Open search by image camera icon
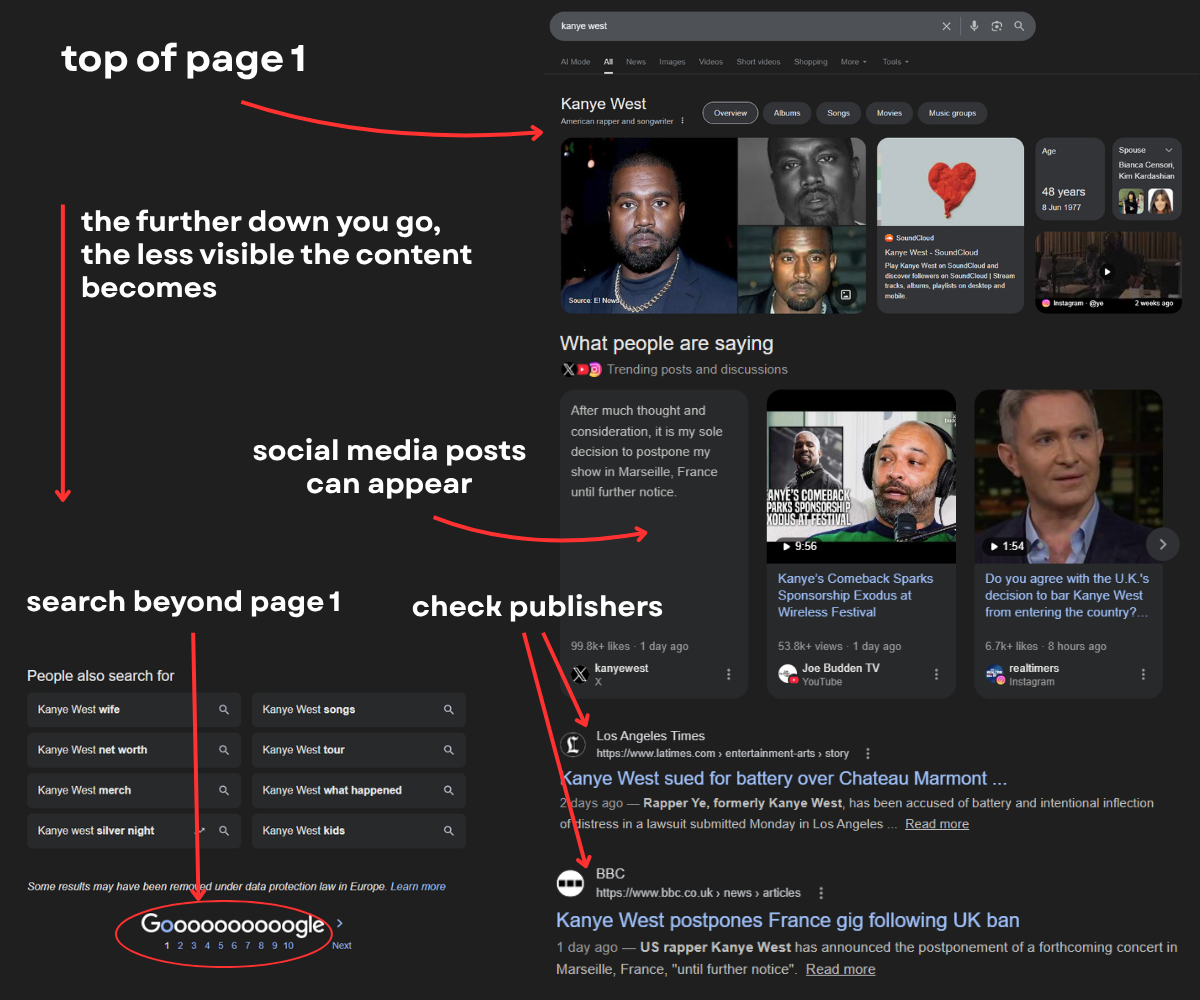Image resolution: width=1200 pixels, height=1000 pixels. coord(997,26)
